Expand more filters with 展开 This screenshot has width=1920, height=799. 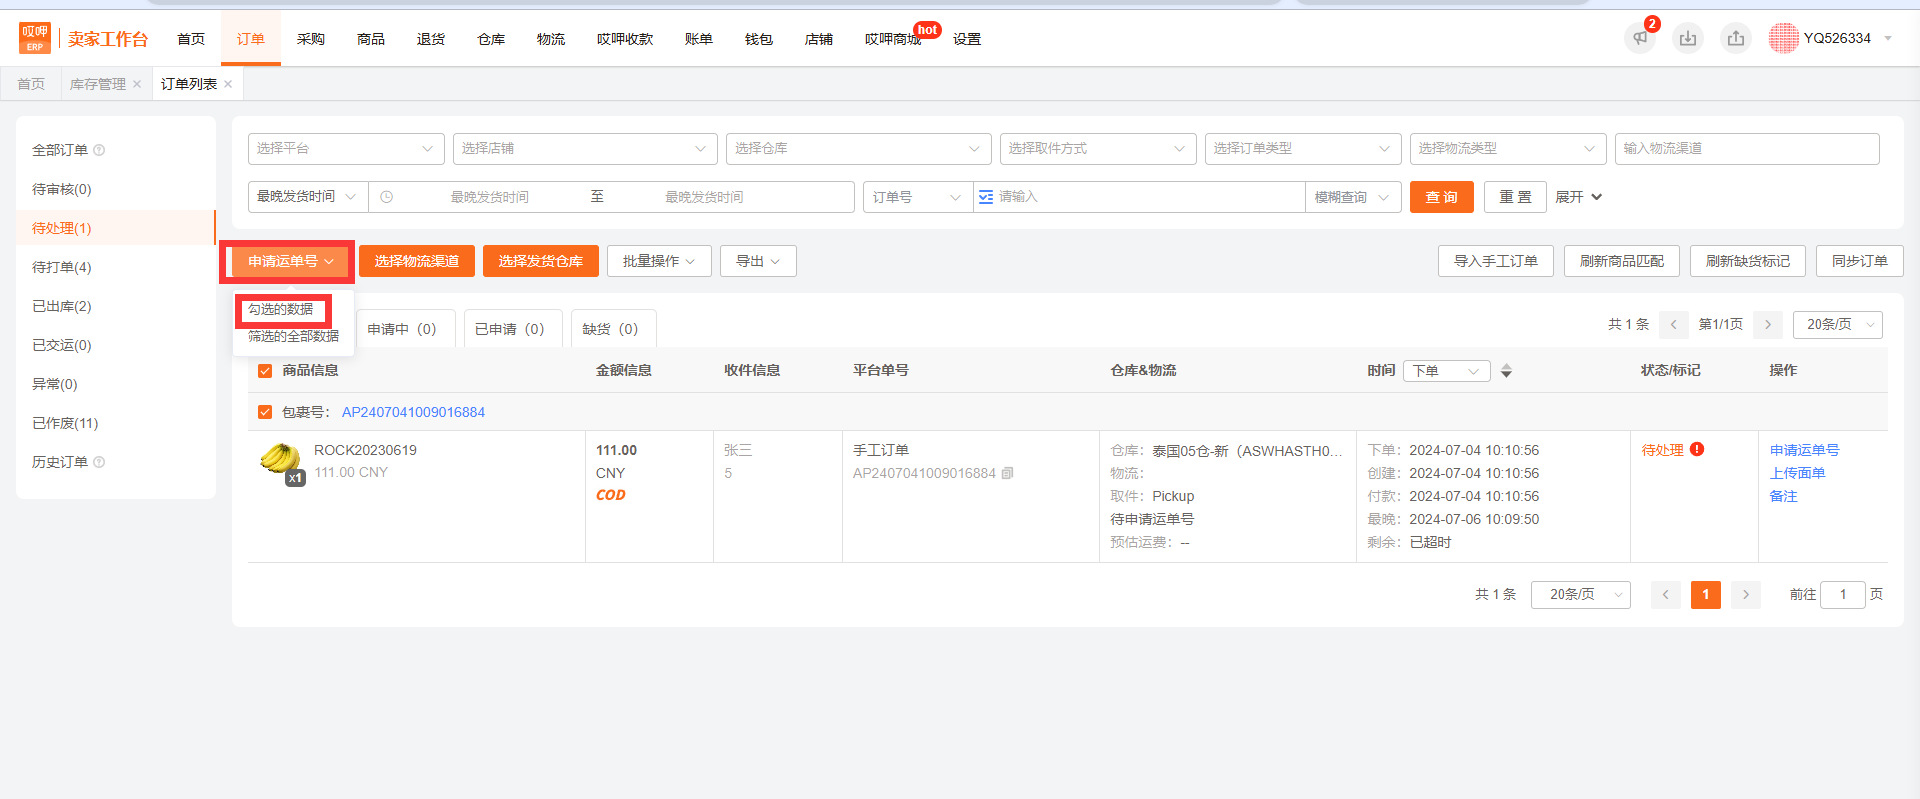[1579, 197]
